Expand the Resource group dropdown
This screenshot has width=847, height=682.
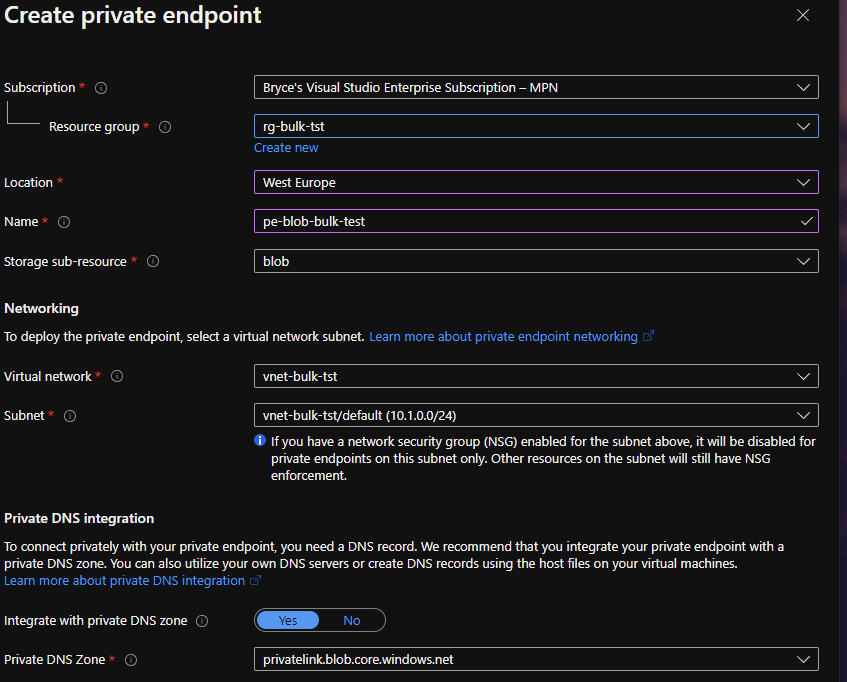(x=536, y=127)
